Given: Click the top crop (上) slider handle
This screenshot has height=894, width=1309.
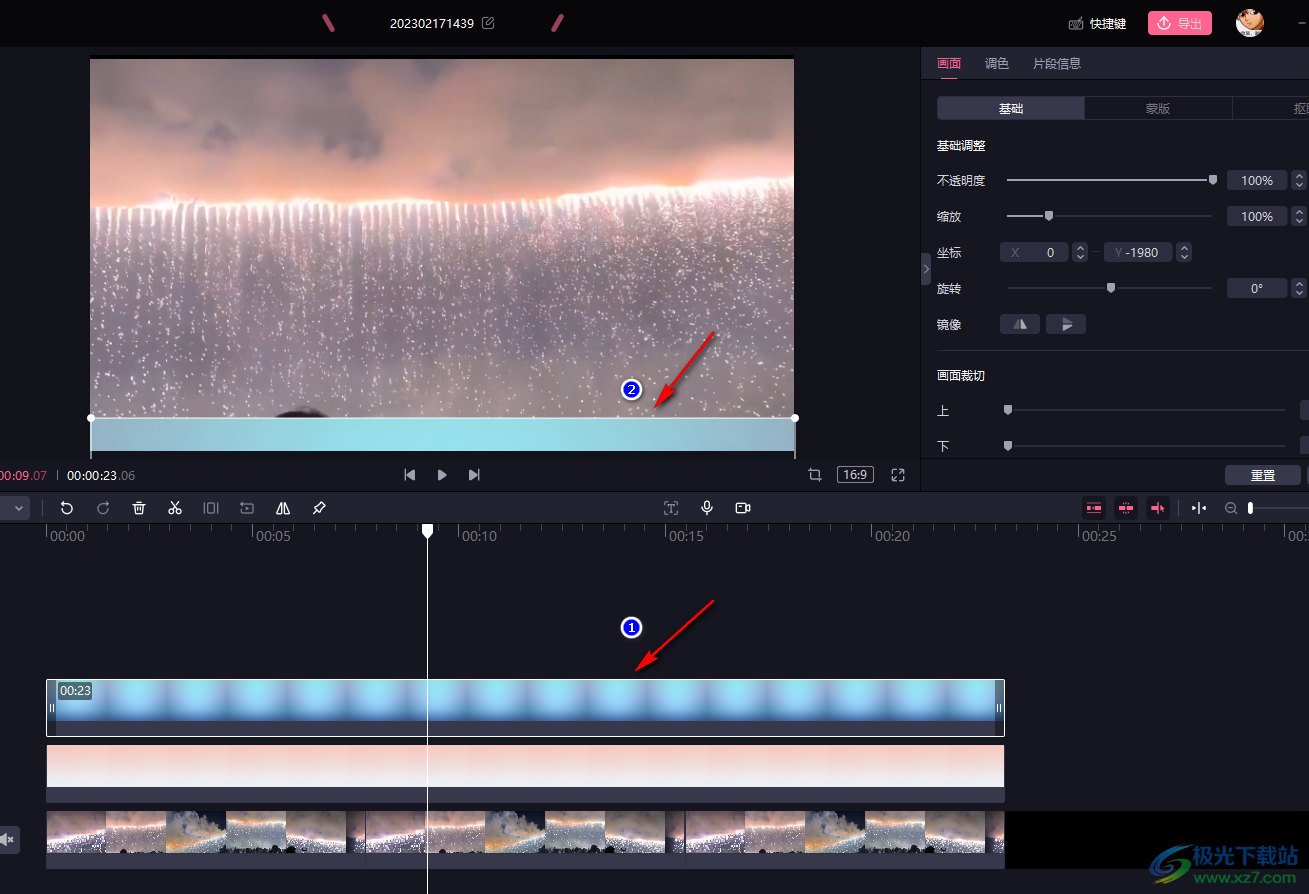Looking at the screenshot, I should click(x=1008, y=409).
